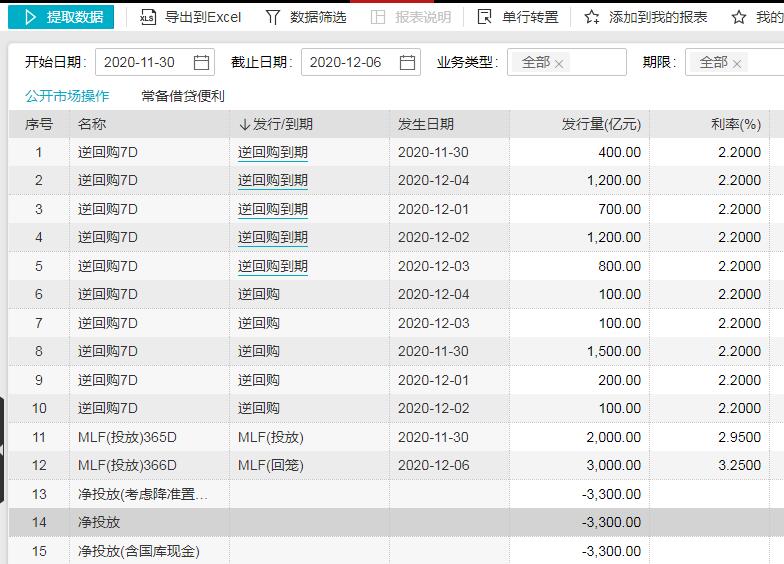Select 2020-12-04 date in row 2

point(434,180)
